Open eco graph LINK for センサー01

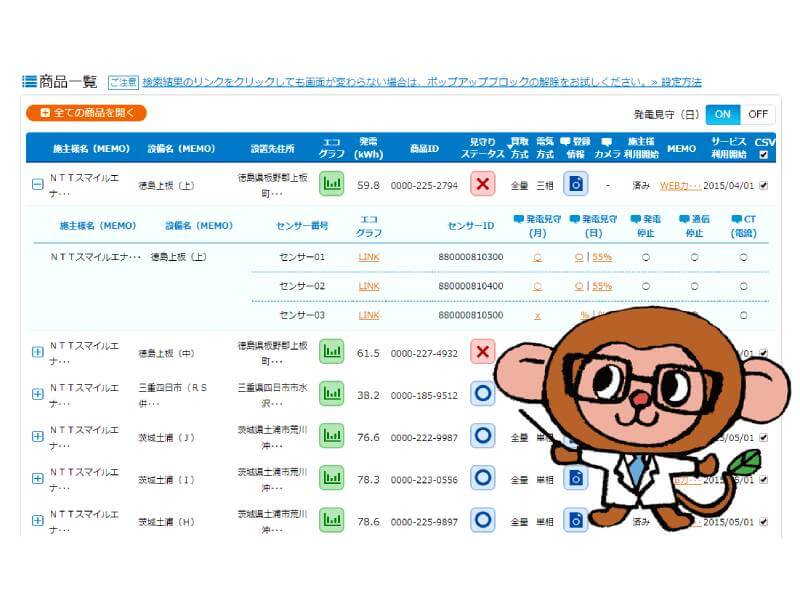click(369, 257)
